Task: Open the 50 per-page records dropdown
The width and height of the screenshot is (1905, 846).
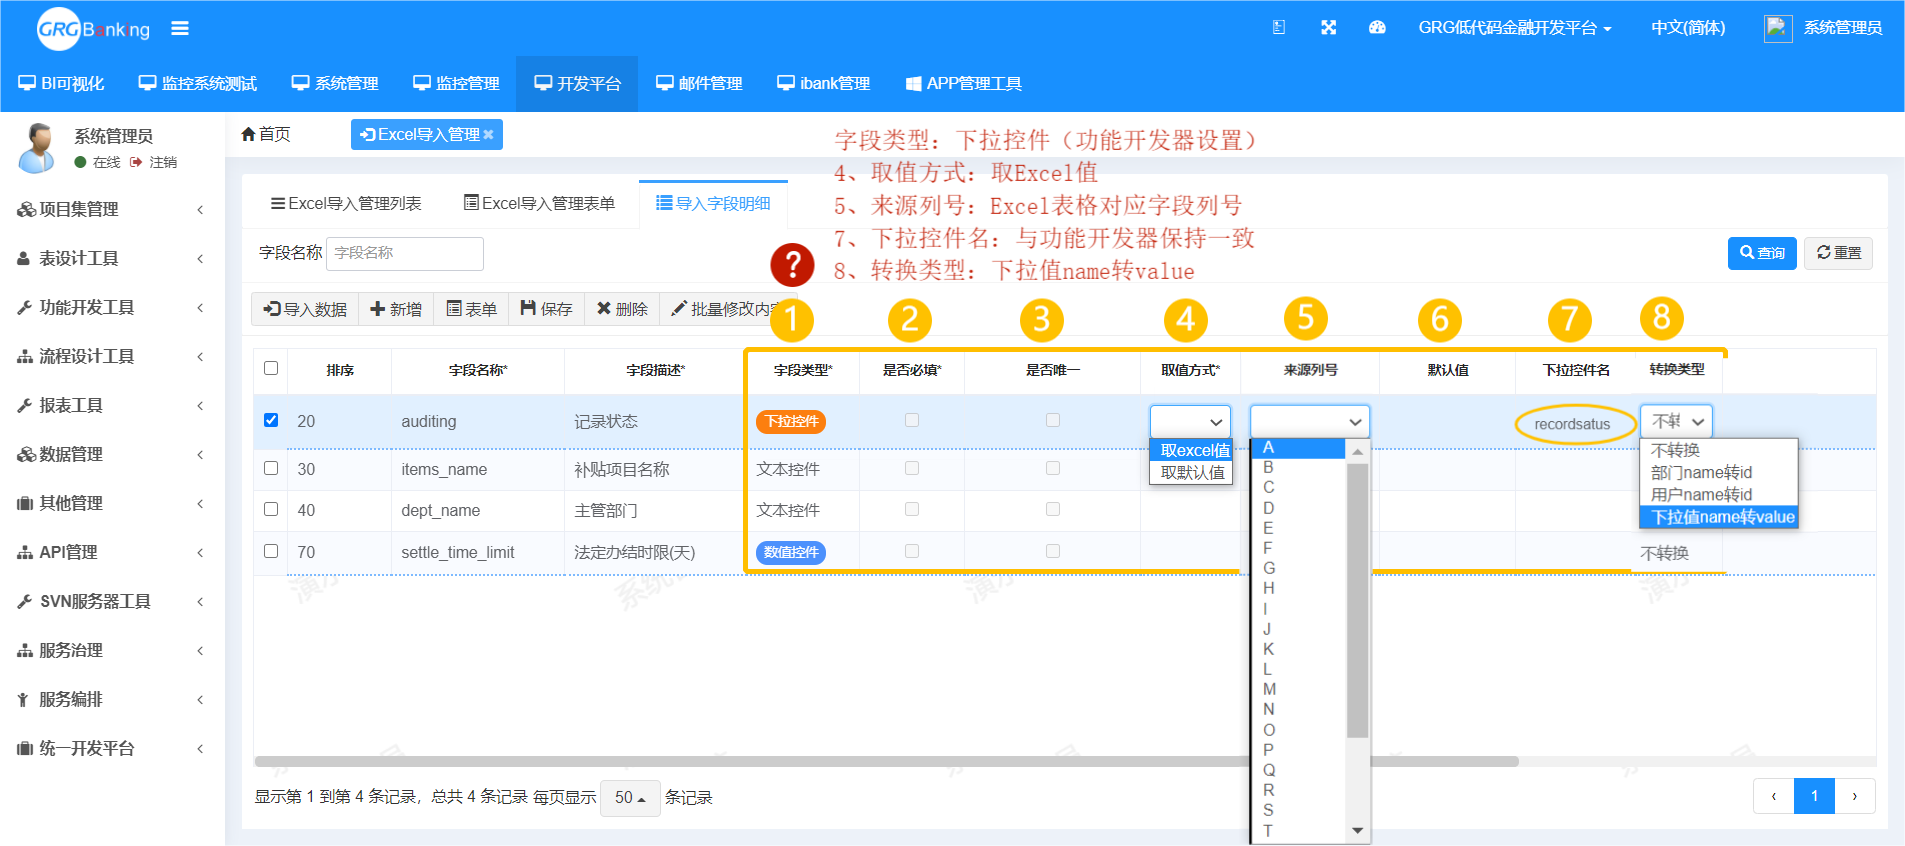Action: (630, 798)
